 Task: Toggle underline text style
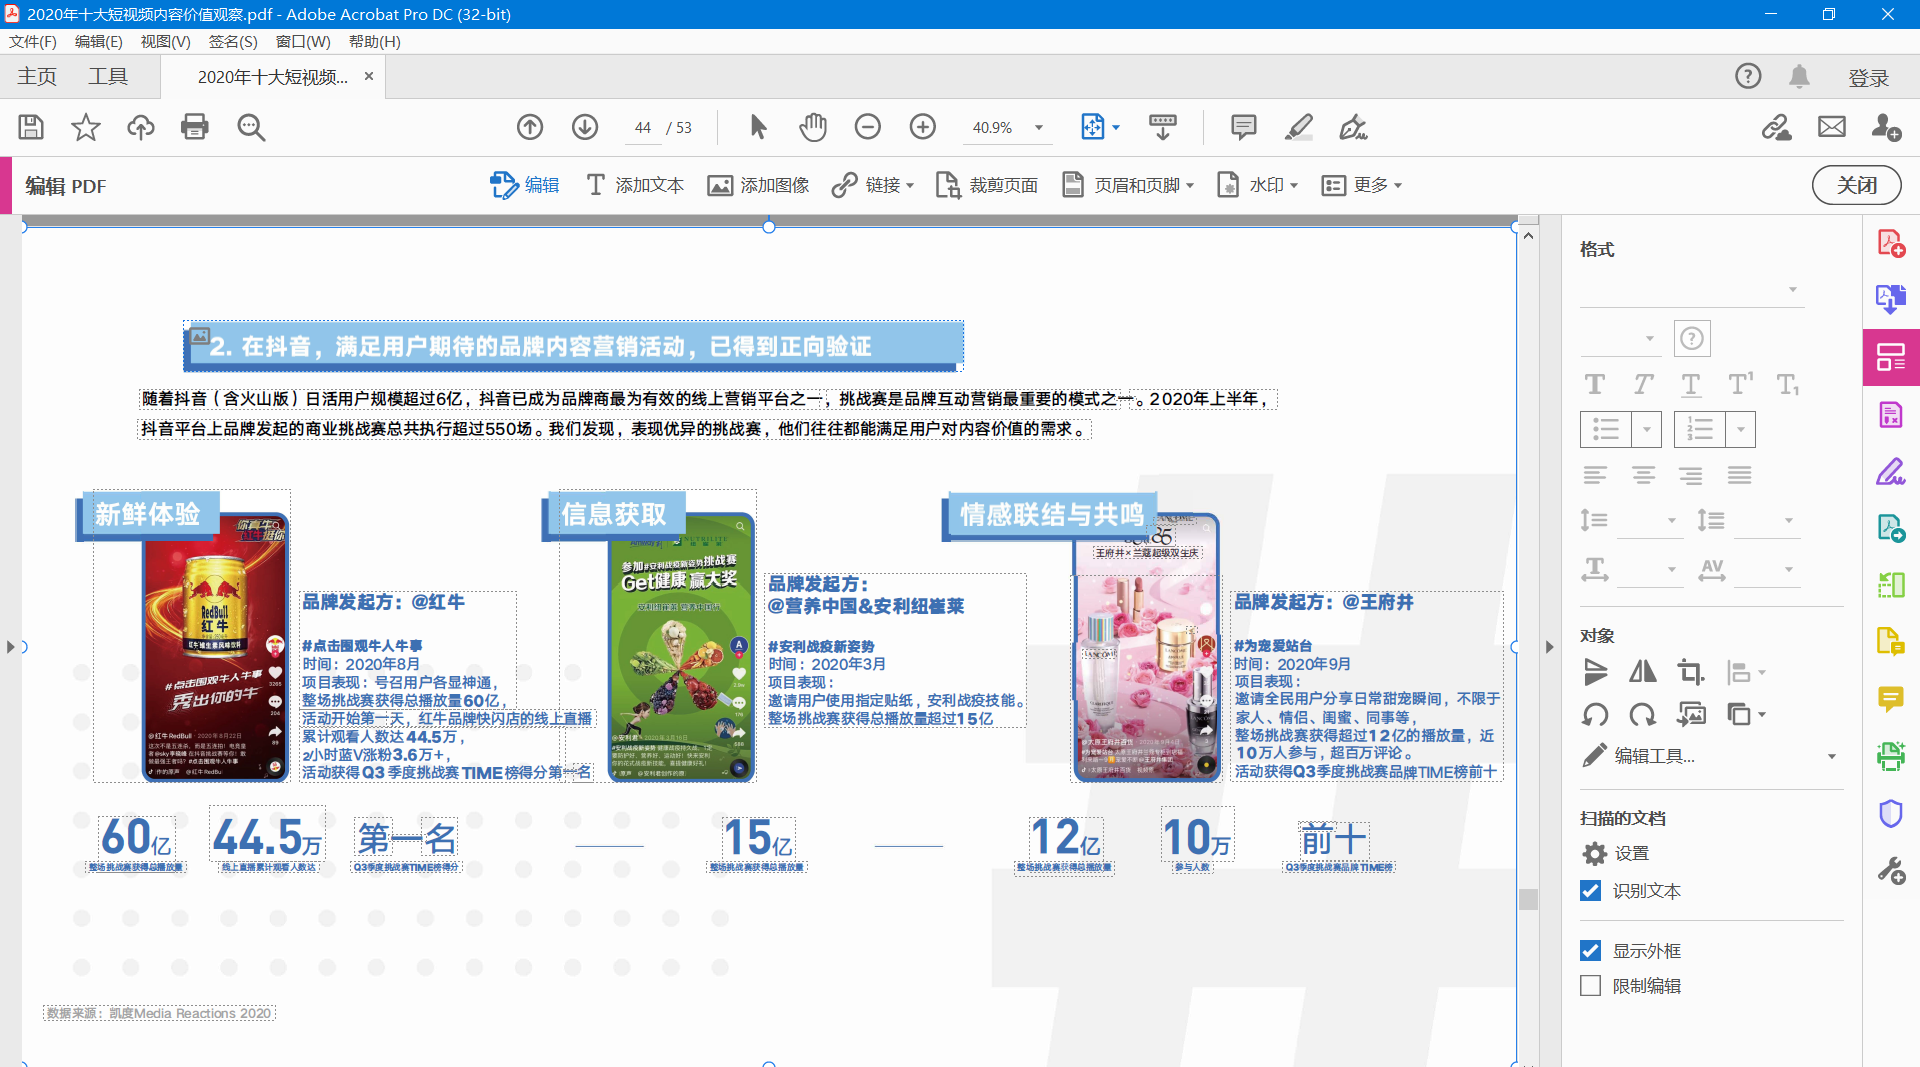coord(1690,384)
